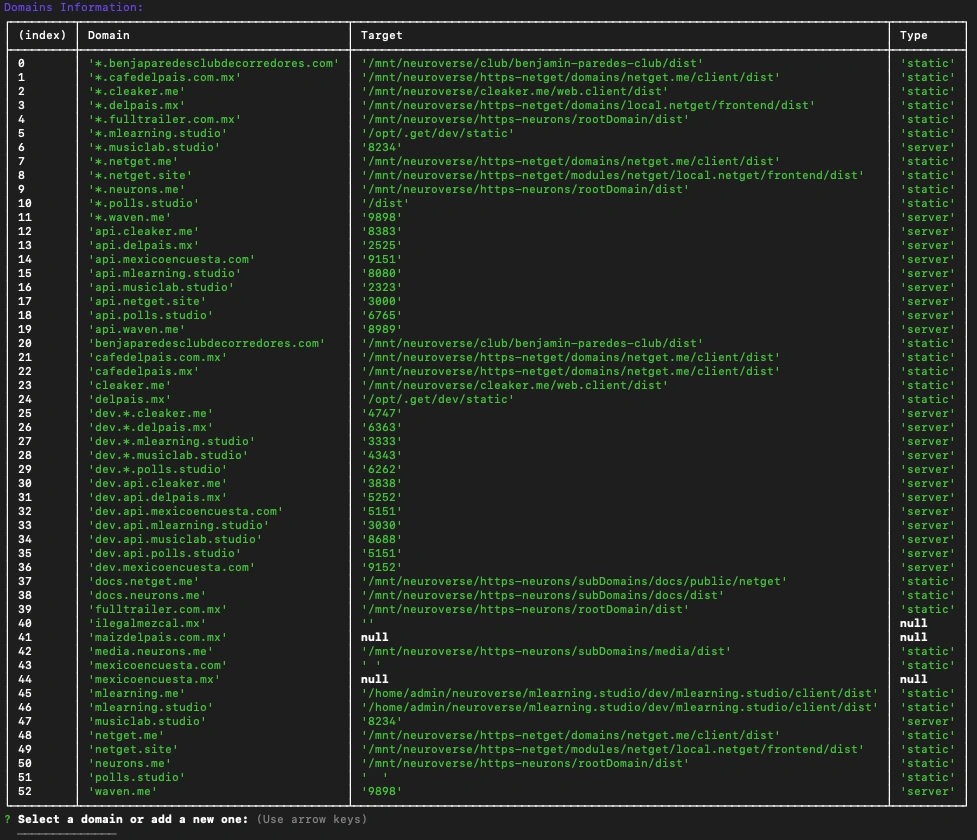Image resolution: width=977 pixels, height=840 pixels.
Task: Select the 'waven.me' entry at index 52
Action: tap(125, 789)
